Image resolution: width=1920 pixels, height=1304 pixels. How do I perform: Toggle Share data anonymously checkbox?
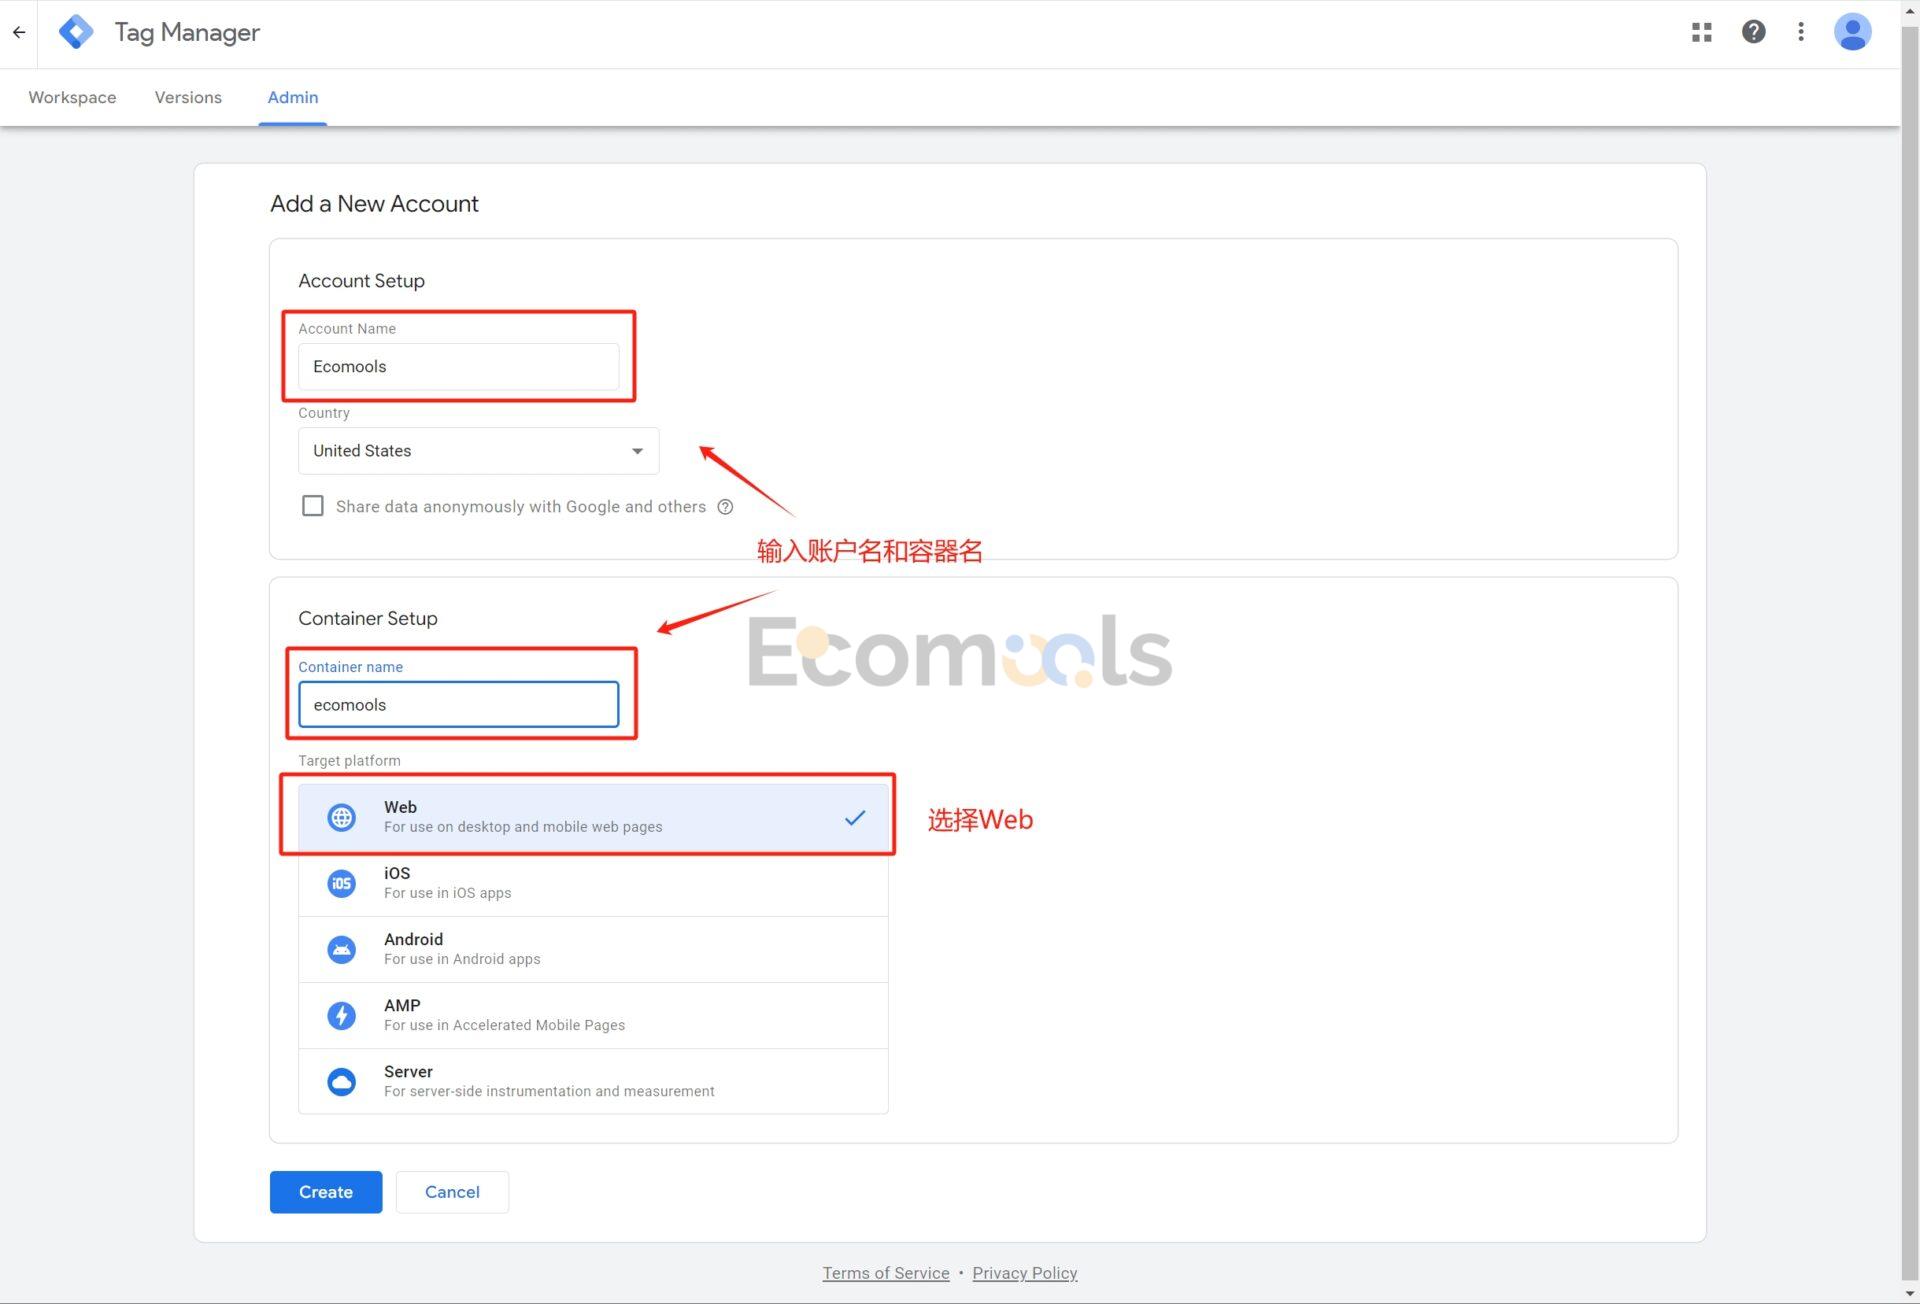[313, 506]
